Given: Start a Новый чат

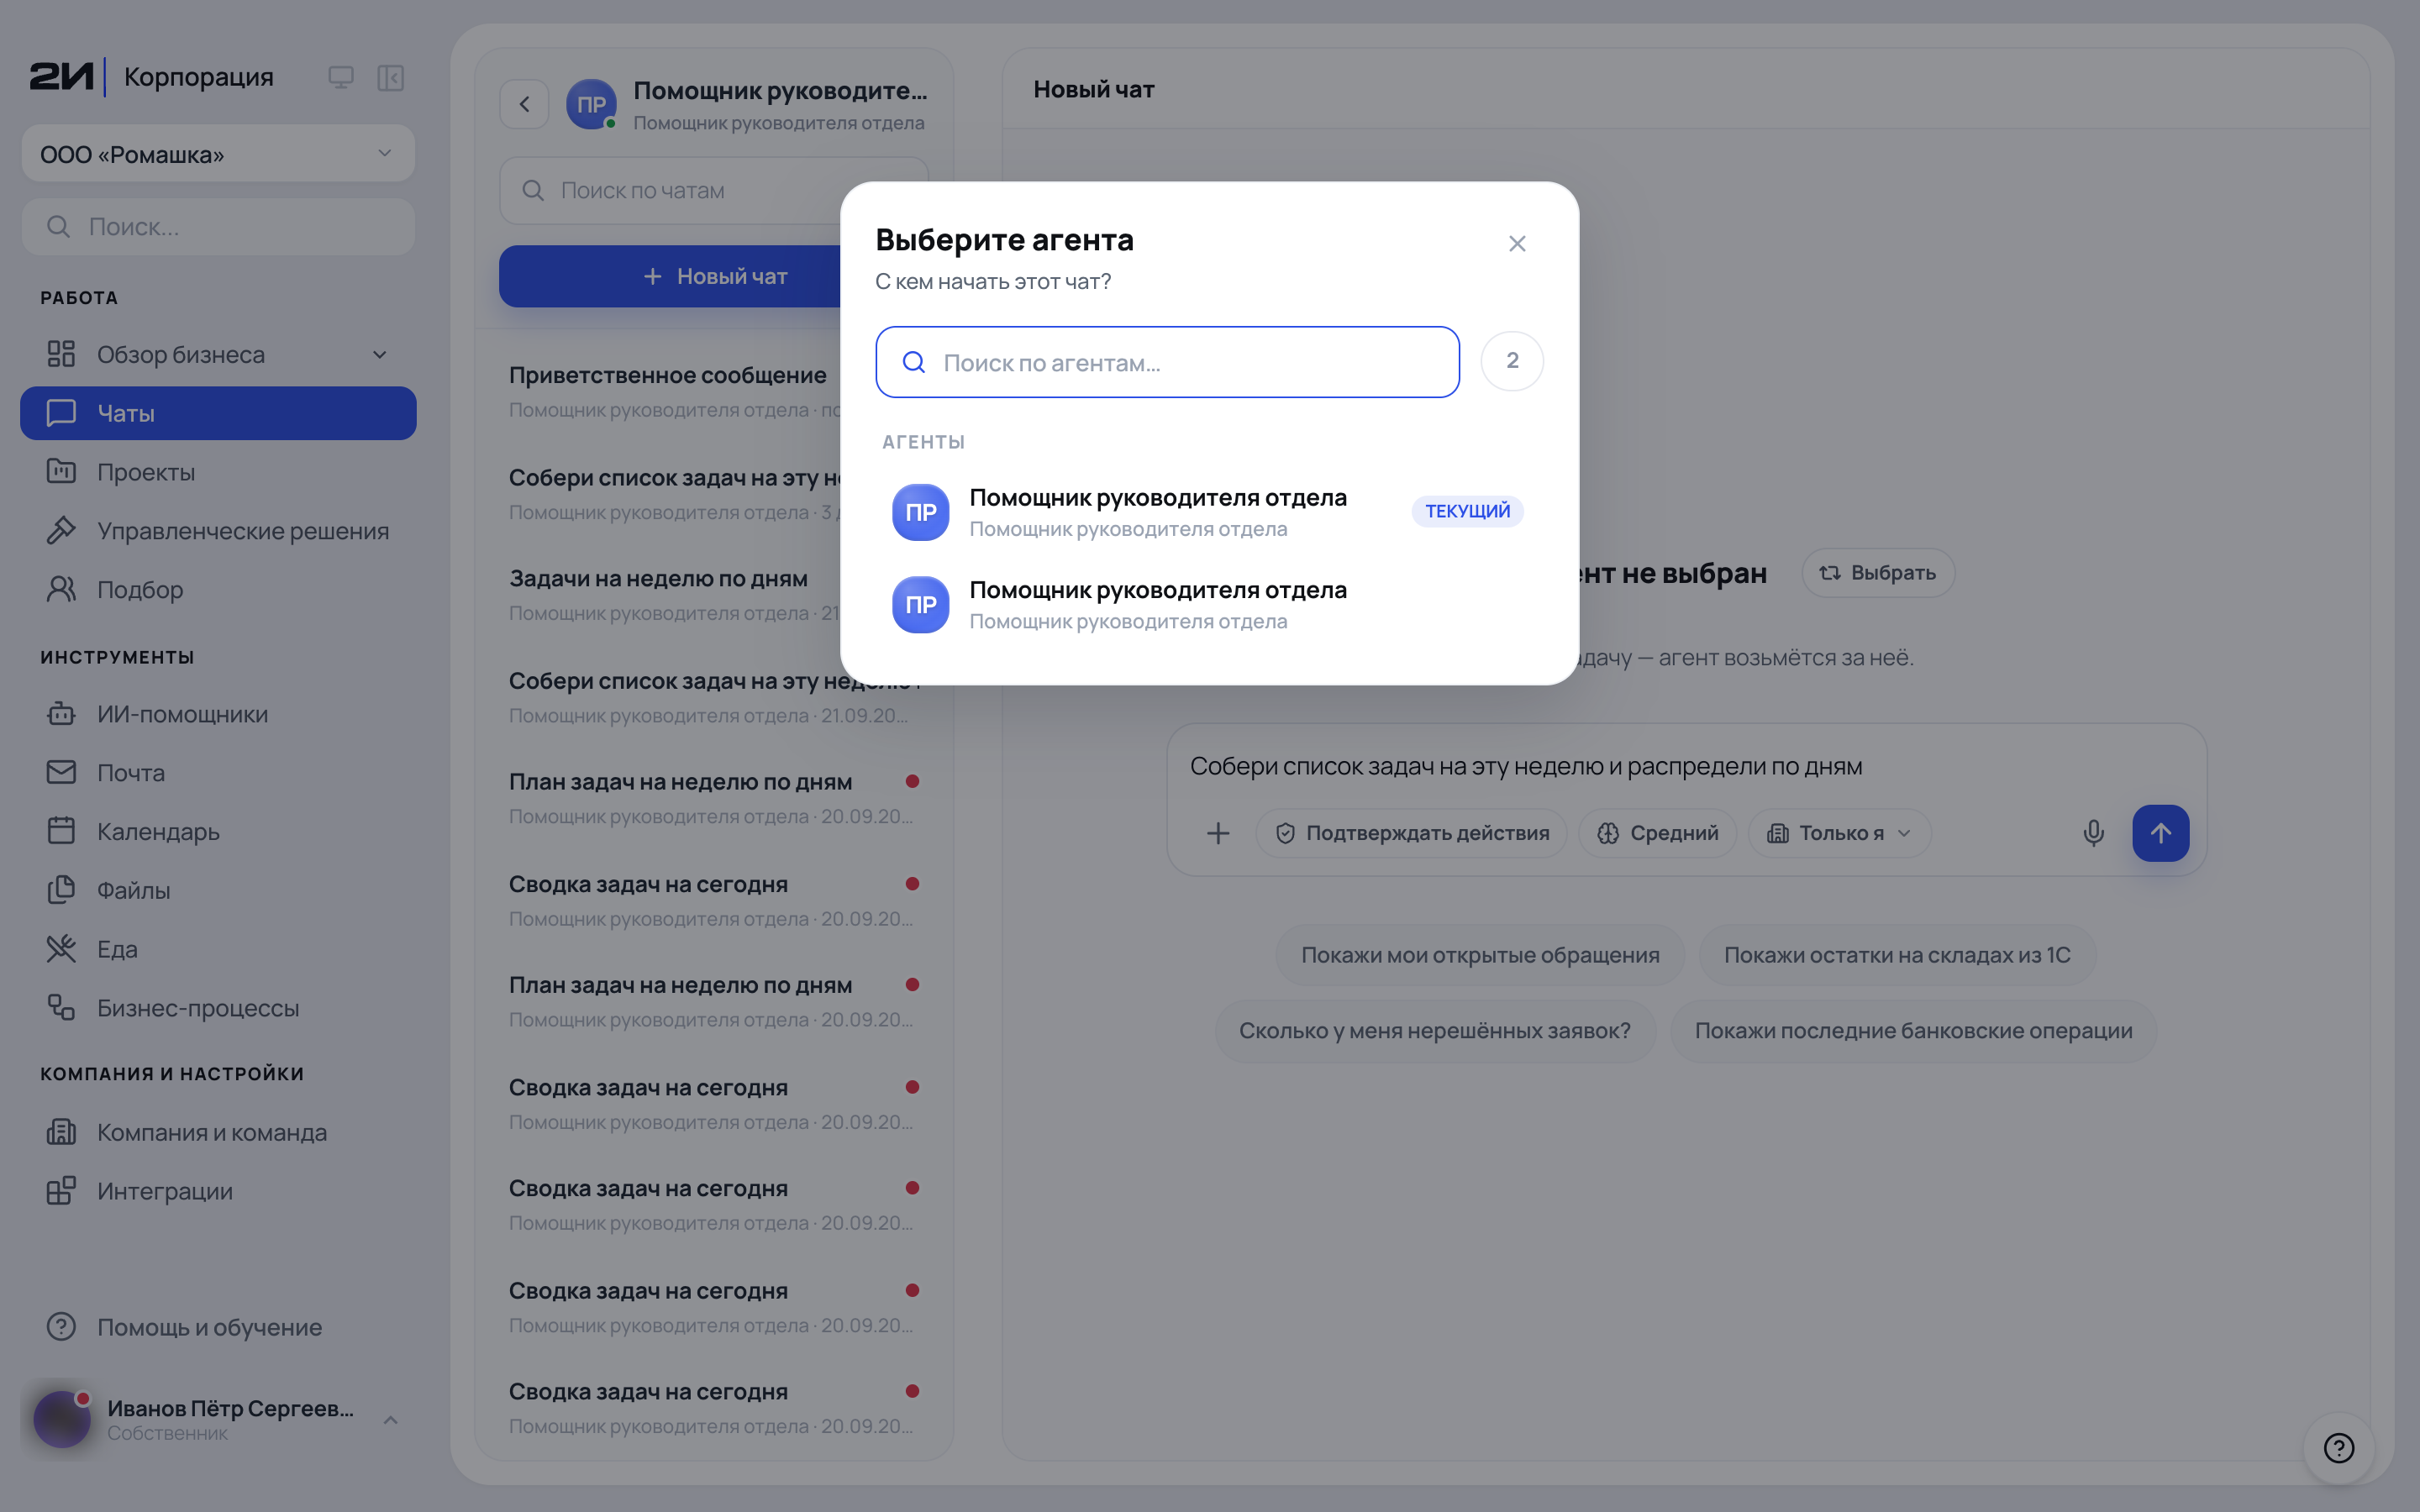Looking at the screenshot, I should (713, 276).
